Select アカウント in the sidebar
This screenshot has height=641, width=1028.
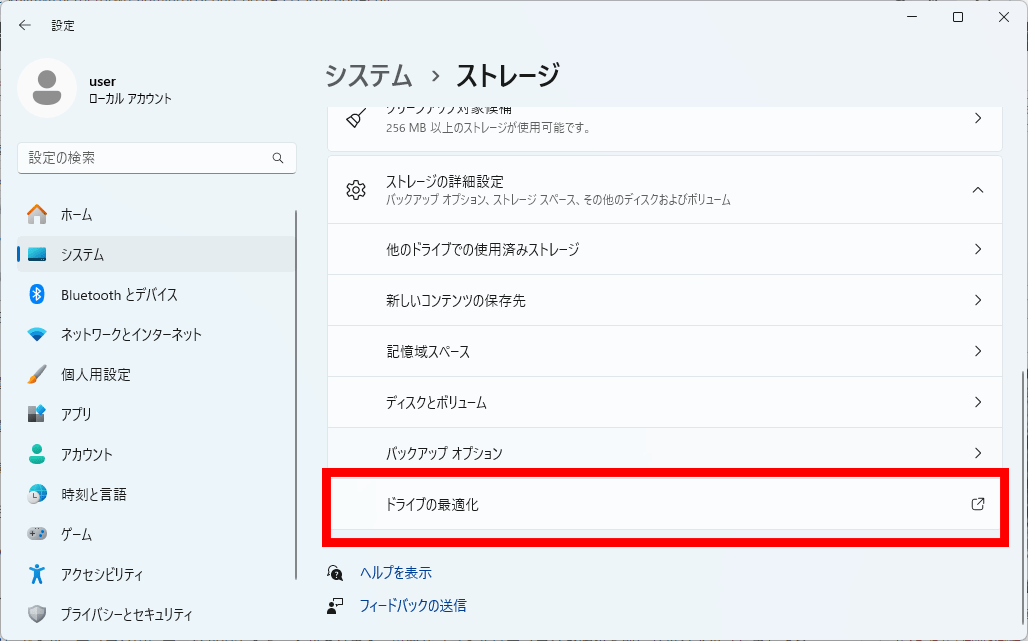(x=88, y=454)
